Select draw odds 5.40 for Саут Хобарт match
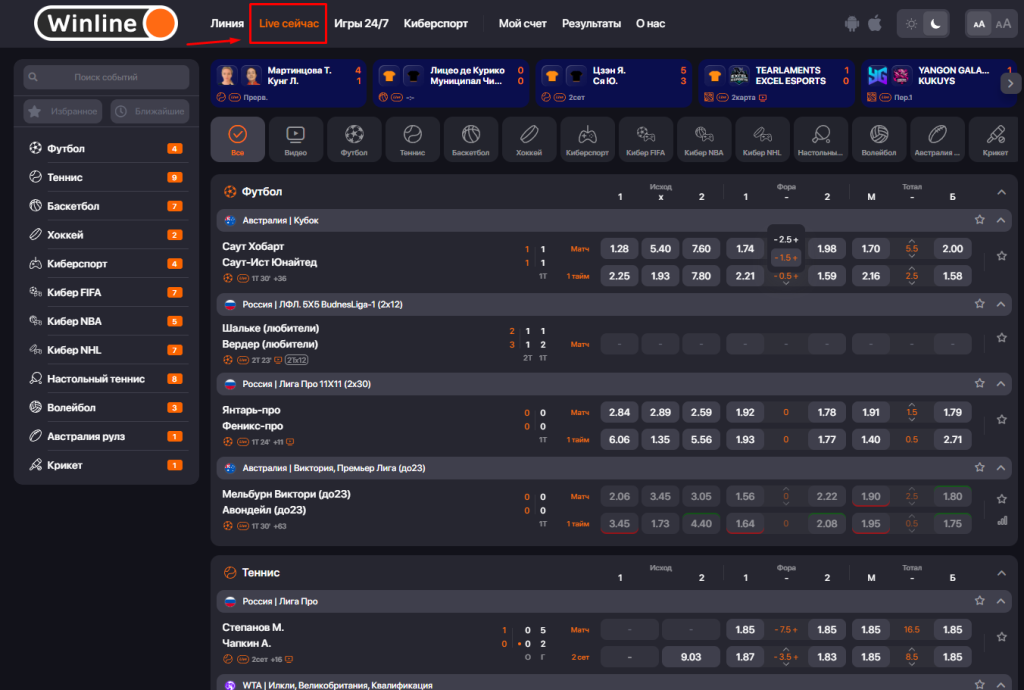This screenshot has height=690, width=1024. pyautogui.click(x=660, y=249)
